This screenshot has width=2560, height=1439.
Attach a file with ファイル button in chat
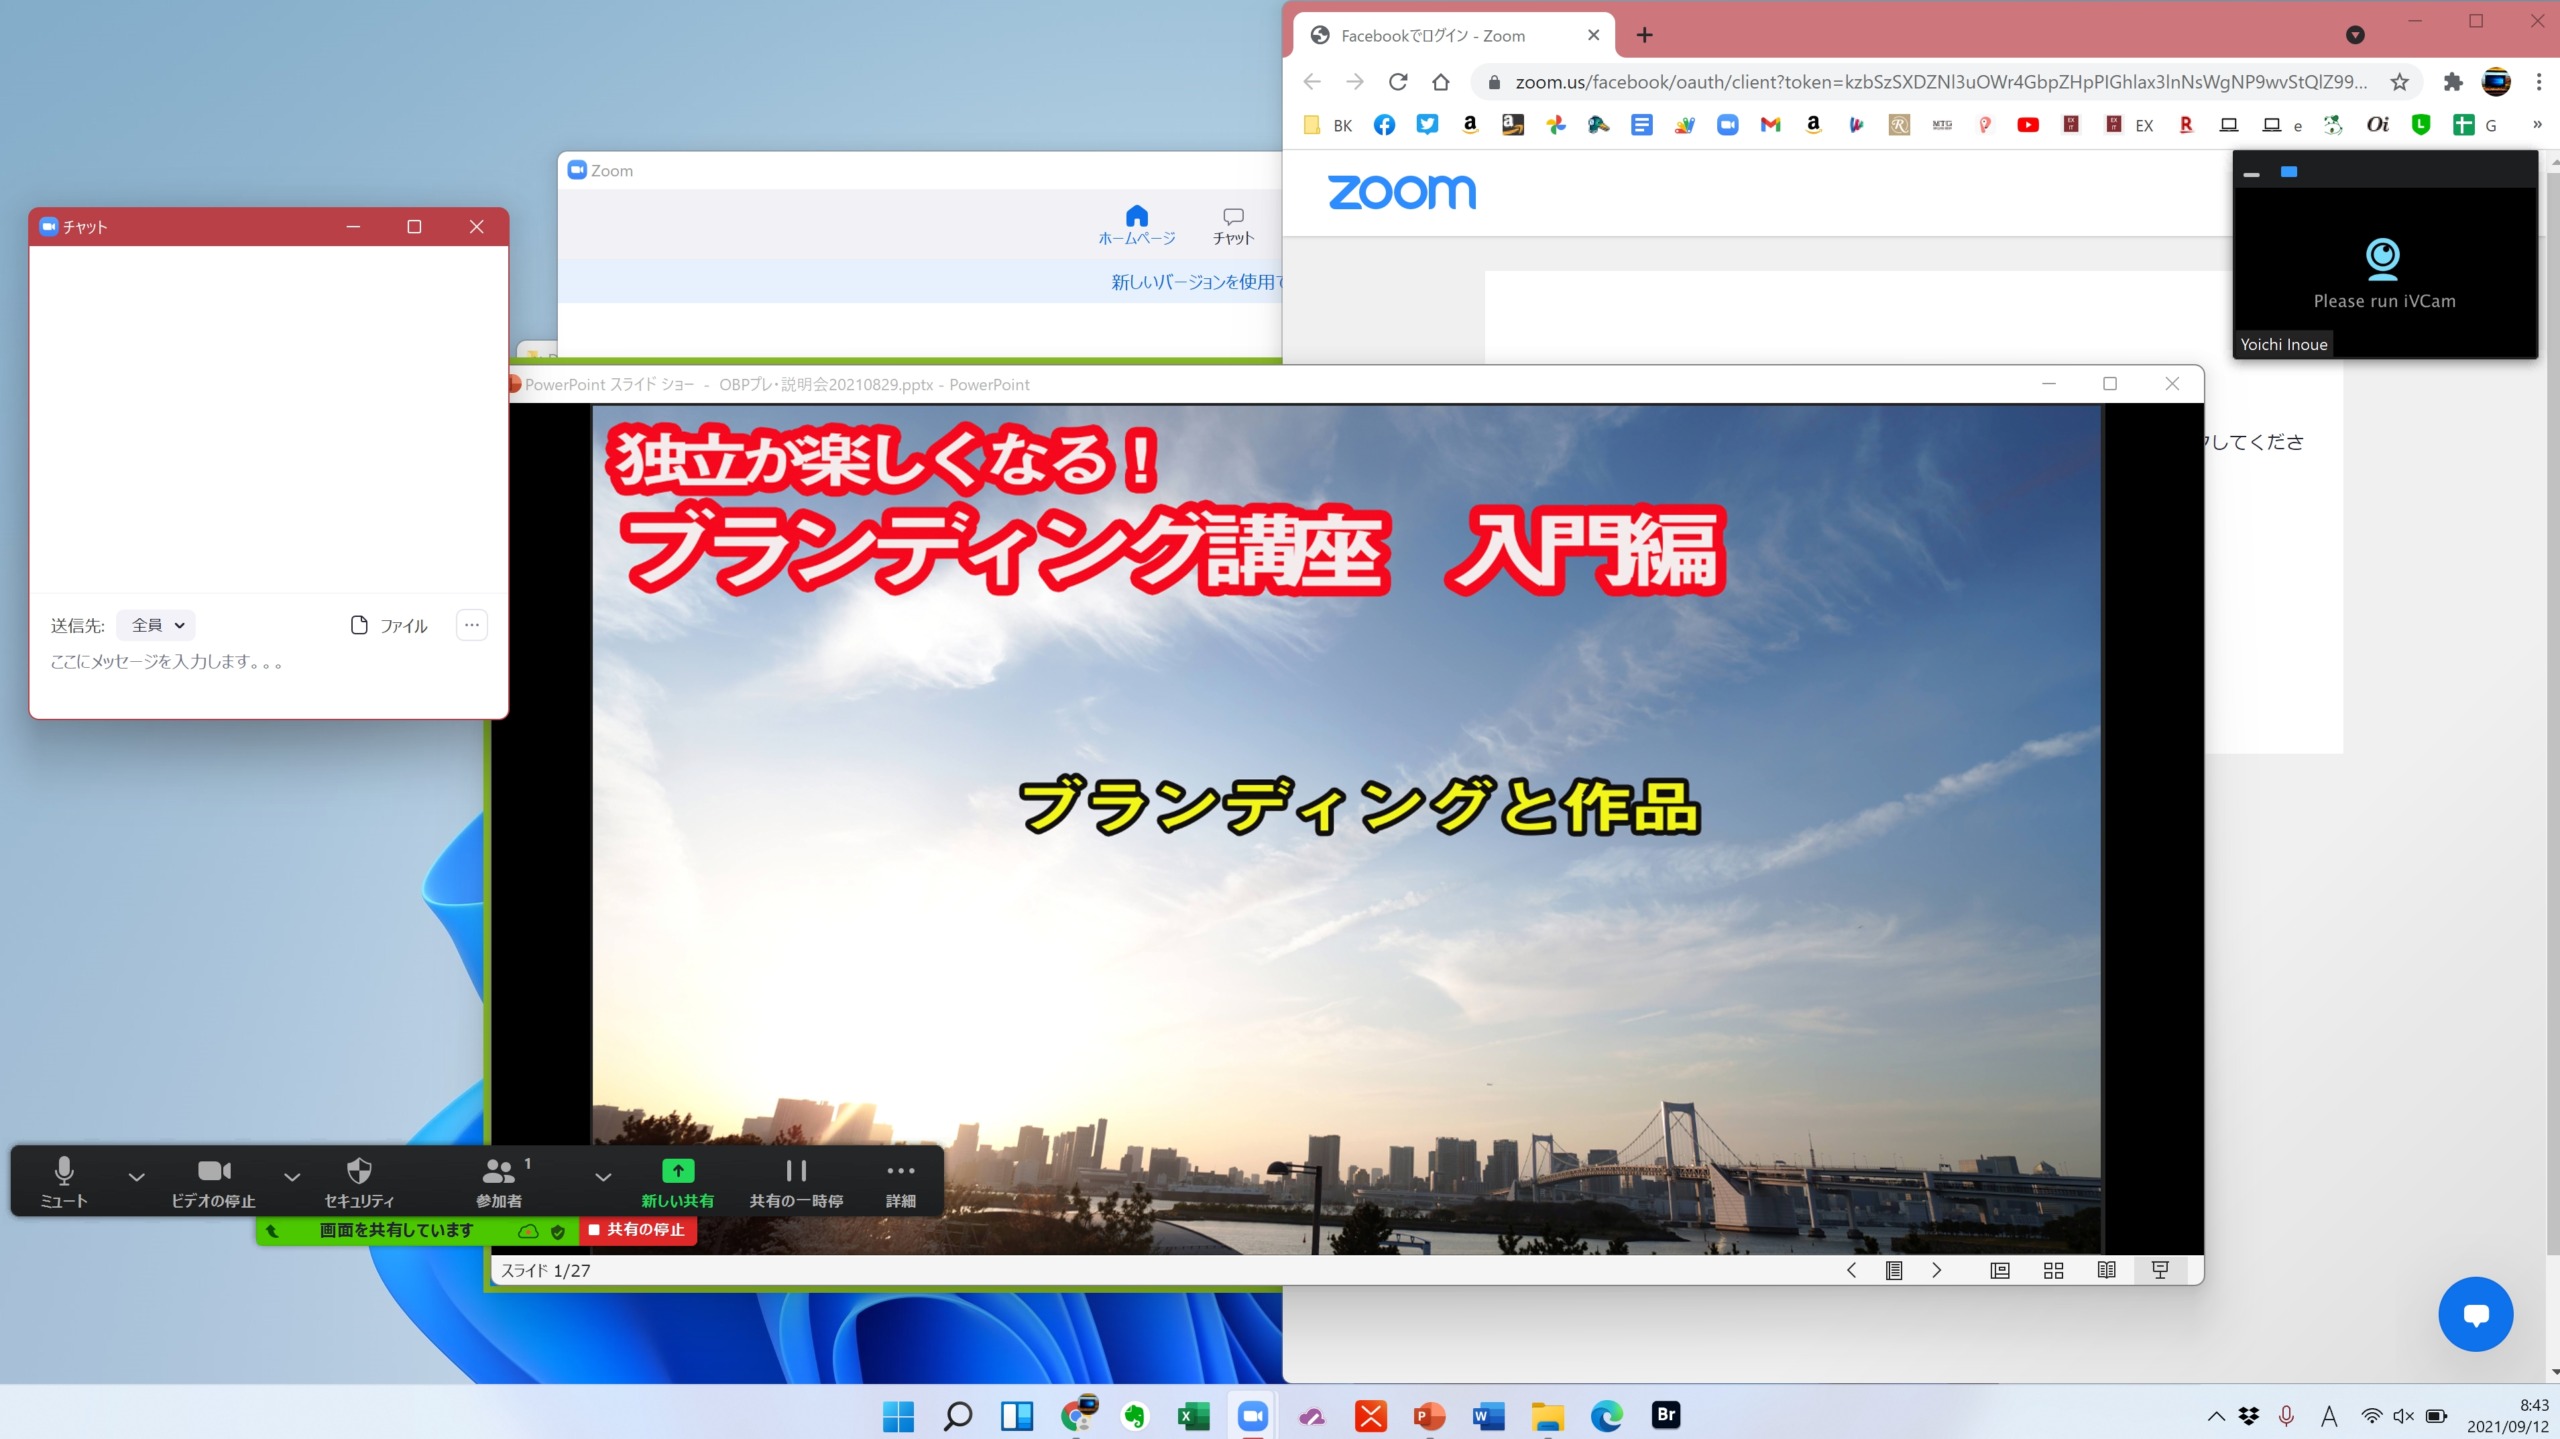[389, 625]
